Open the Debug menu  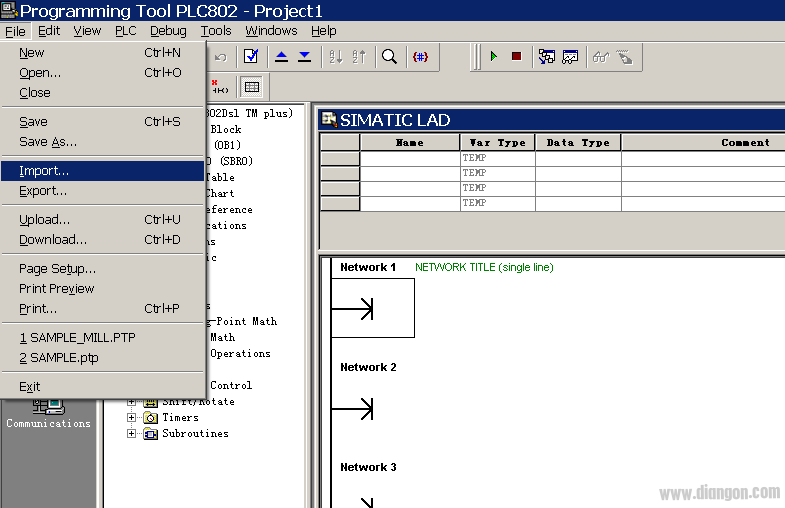[168, 31]
